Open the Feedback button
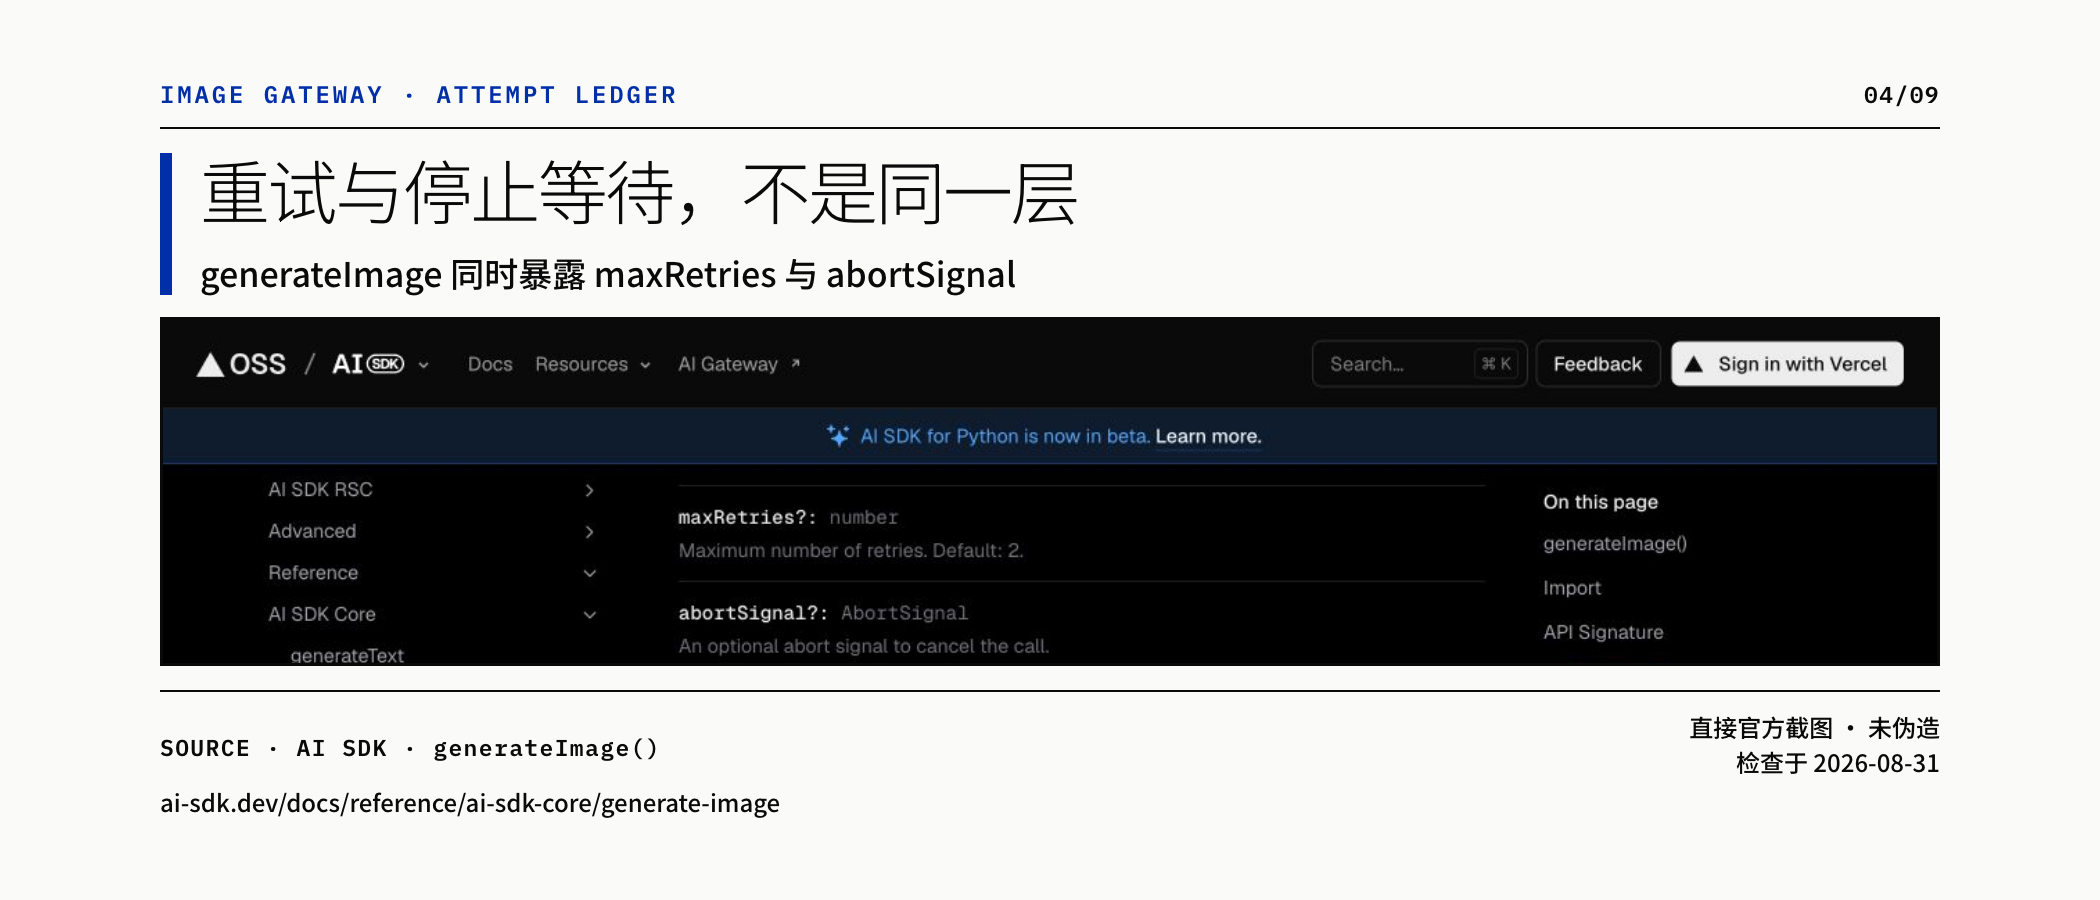The width and height of the screenshot is (2100, 900). [x=1597, y=364]
